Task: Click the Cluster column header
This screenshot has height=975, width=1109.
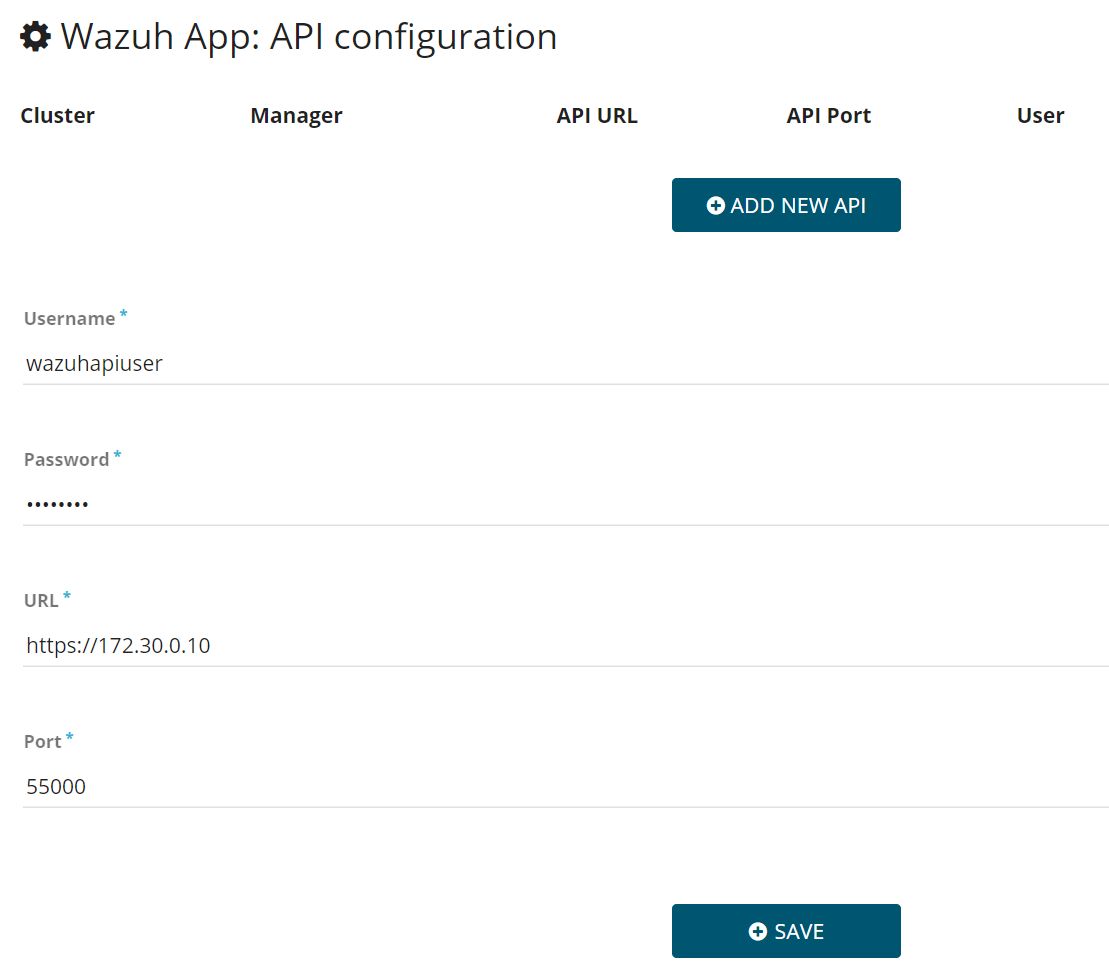Action: click(57, 115)
